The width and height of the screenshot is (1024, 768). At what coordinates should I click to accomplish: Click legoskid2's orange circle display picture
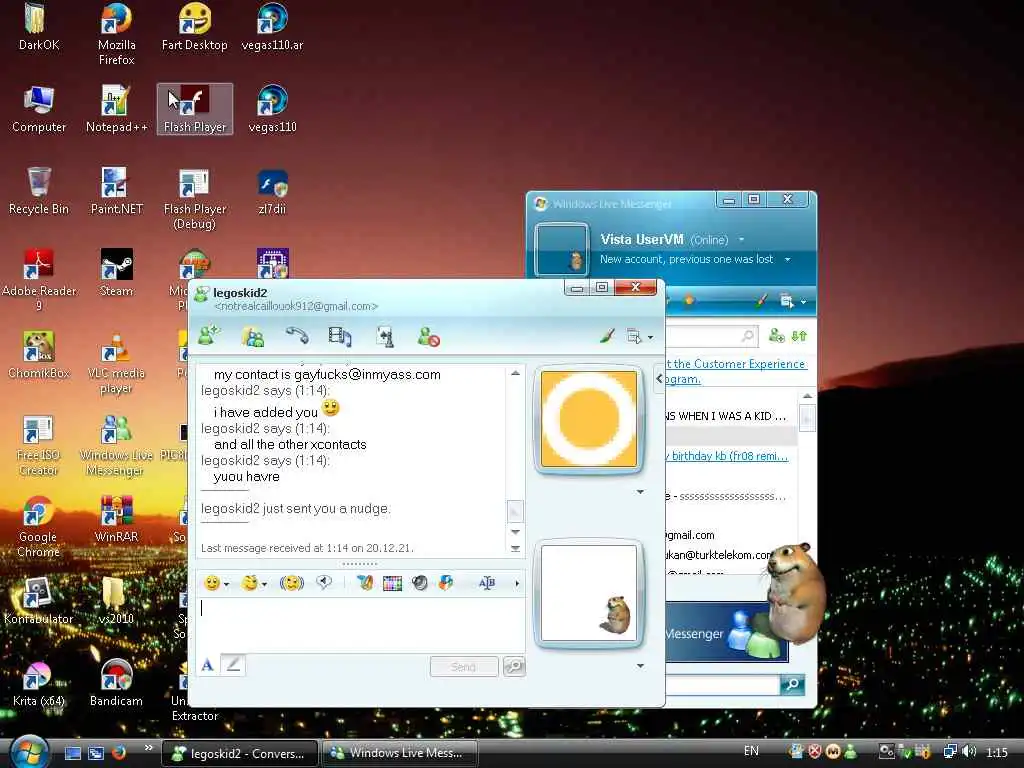589,419
